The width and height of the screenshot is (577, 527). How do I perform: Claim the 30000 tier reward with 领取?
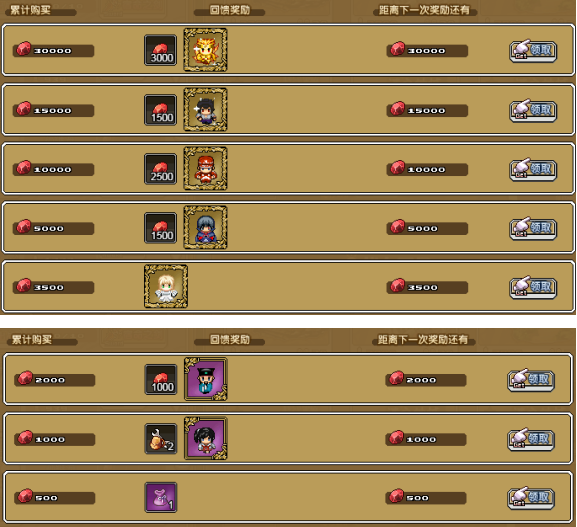tap(533, 51)
